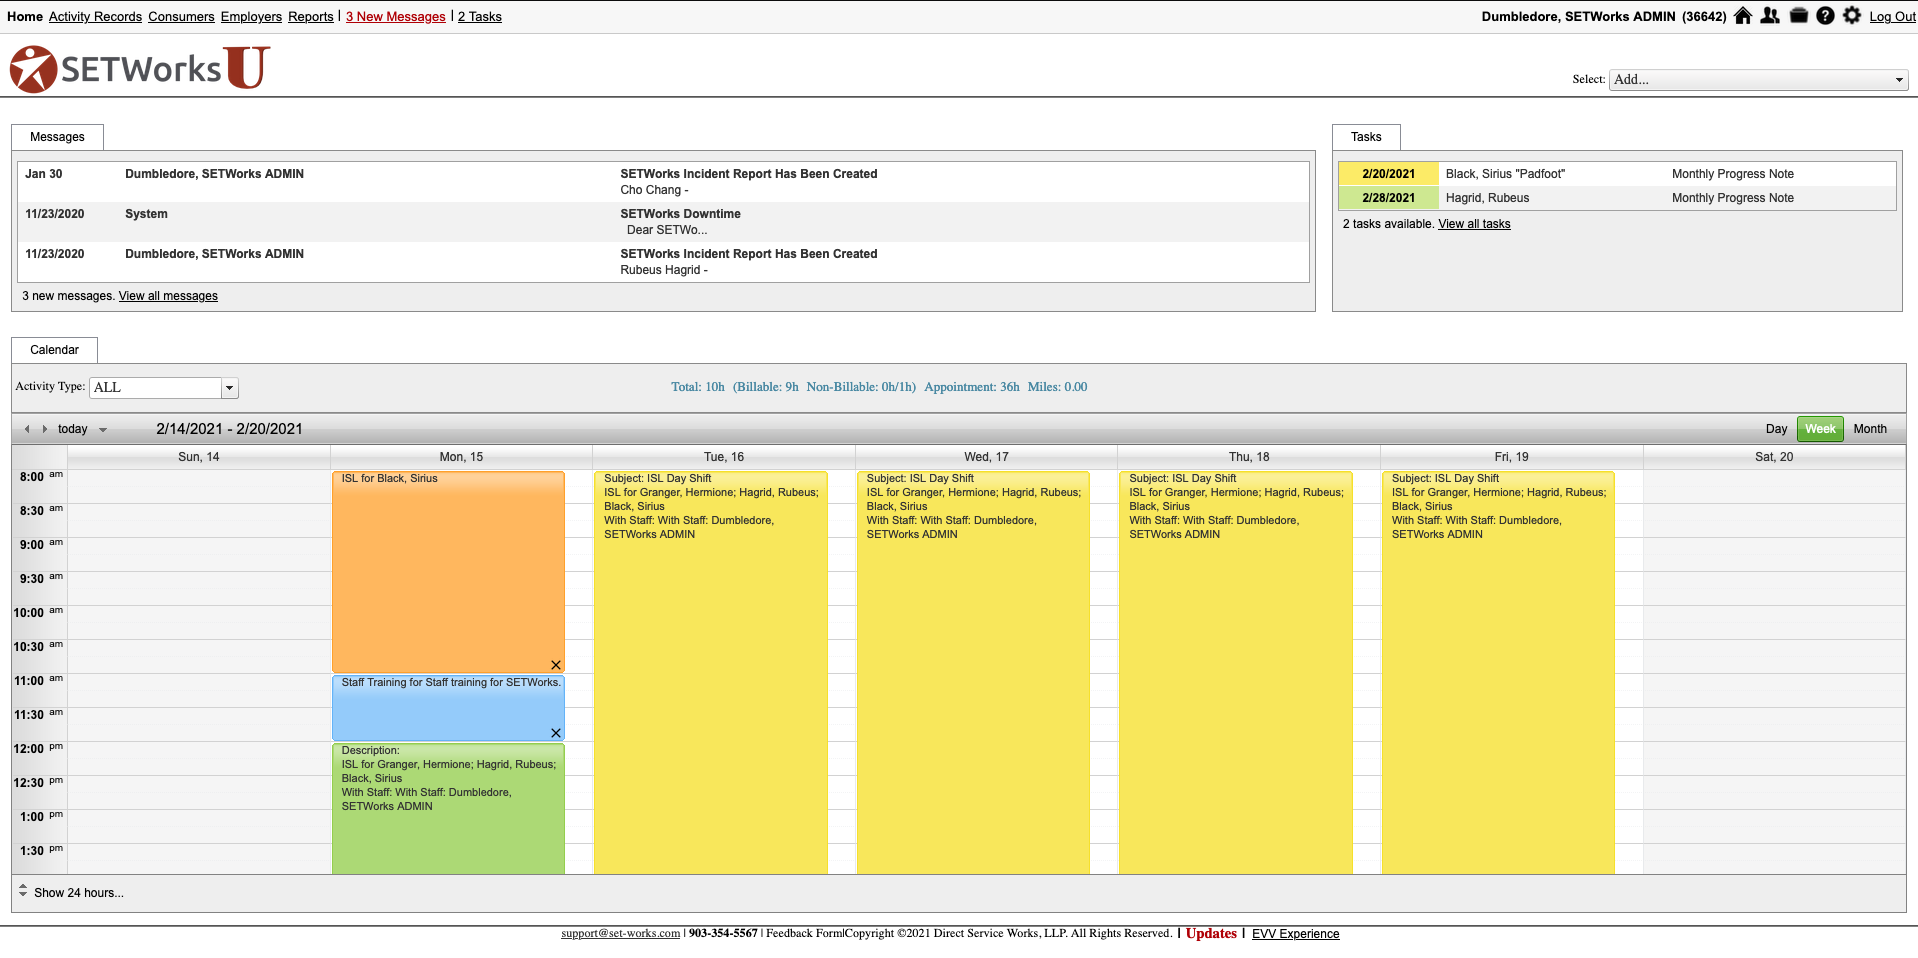The image size is (1918, 958).
Task: Open the Consumers menu
Action: point(181,17)
